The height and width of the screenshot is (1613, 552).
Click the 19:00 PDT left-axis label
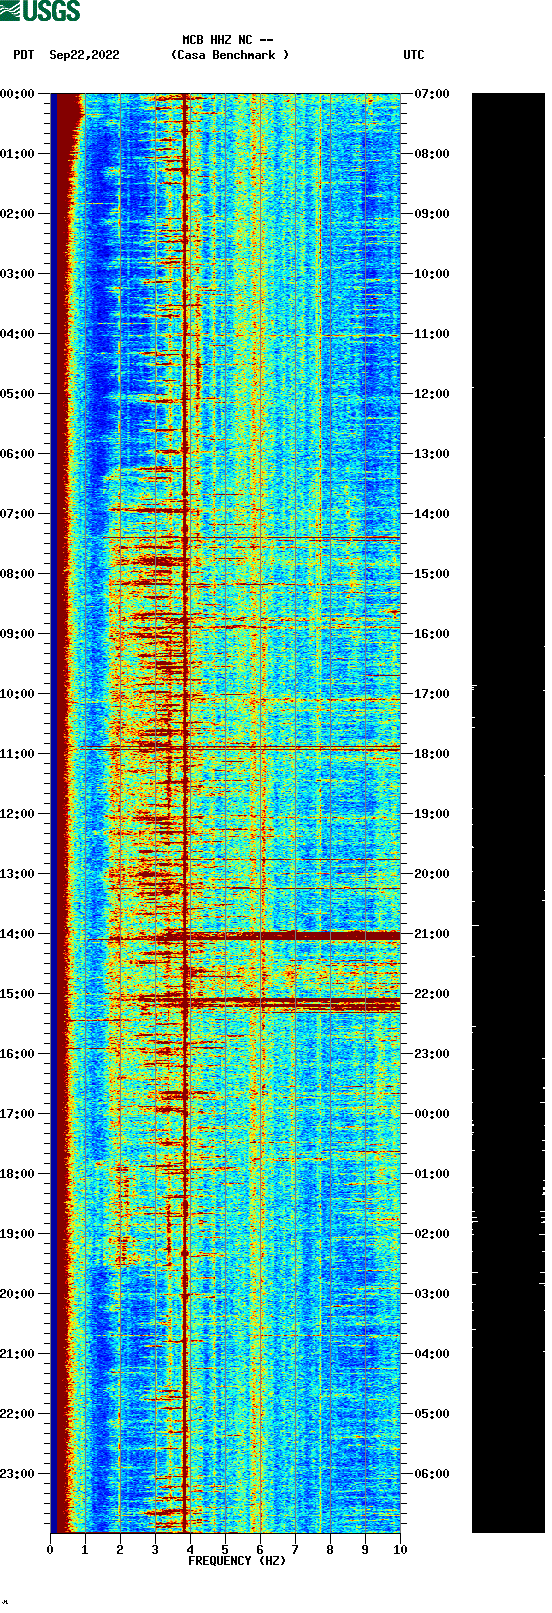pos(18,1234)
